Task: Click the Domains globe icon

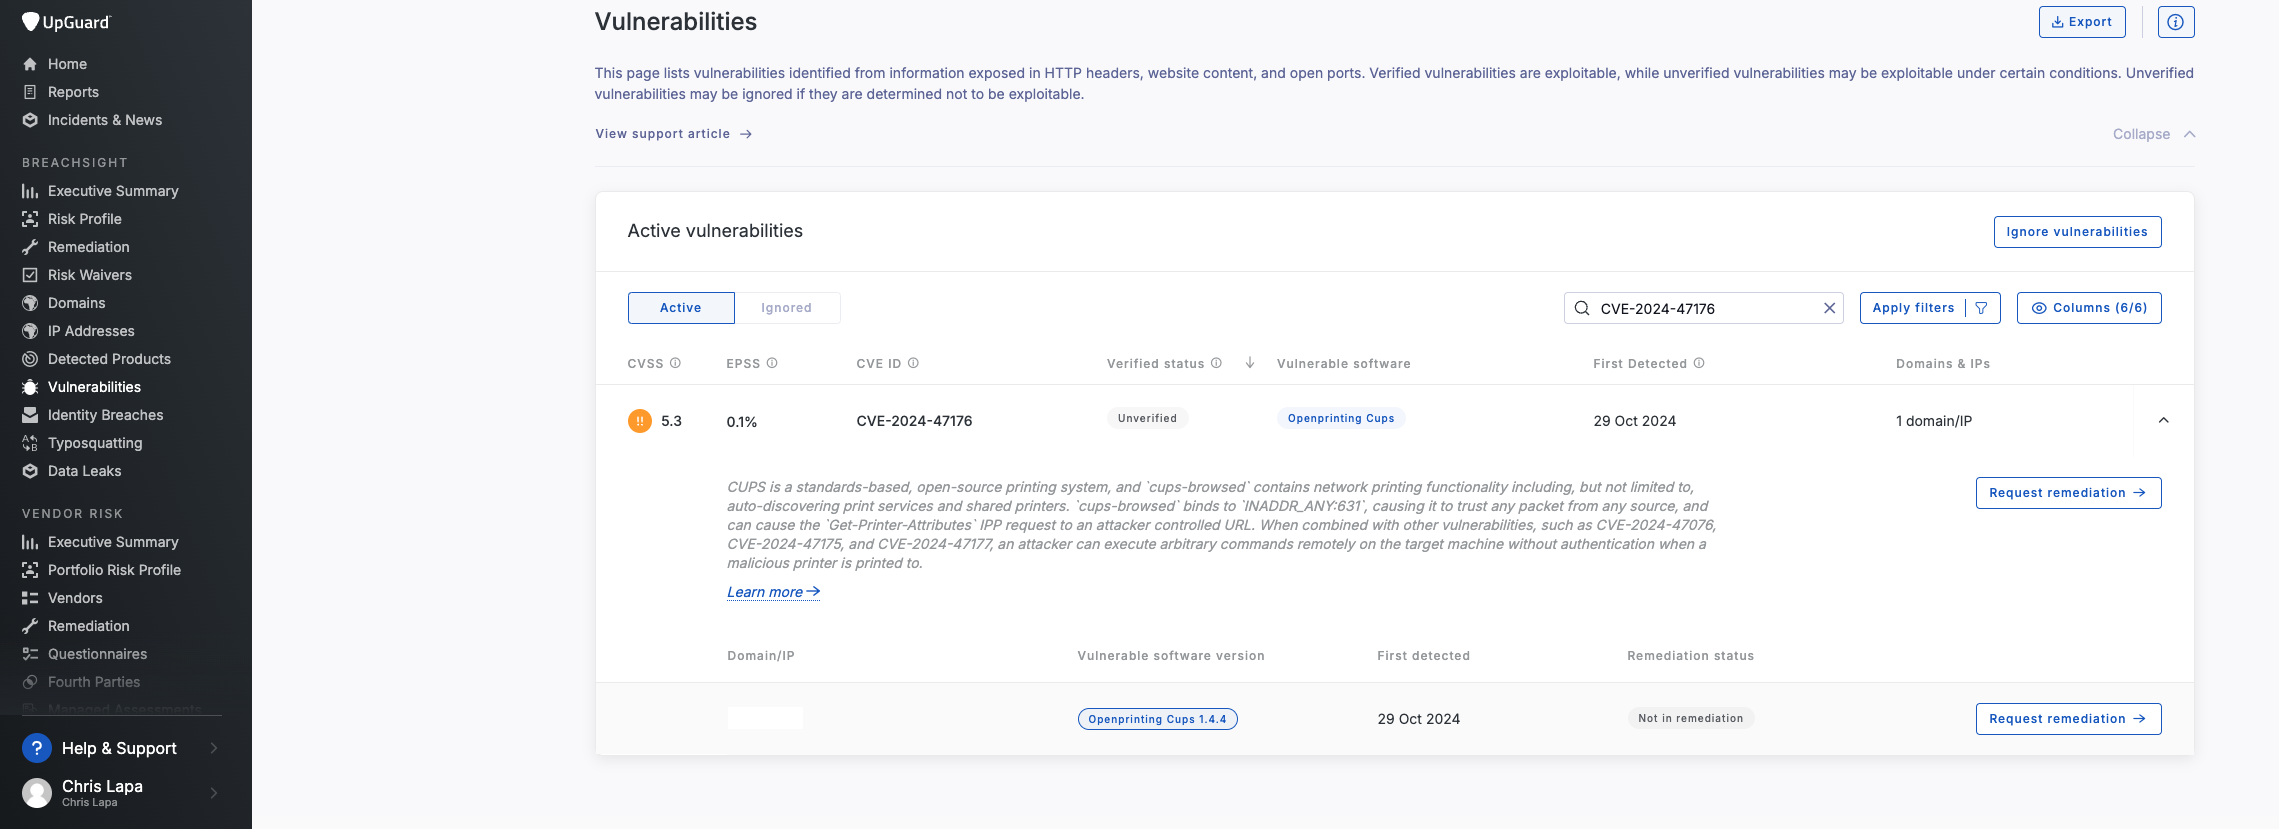Action: 30,303
